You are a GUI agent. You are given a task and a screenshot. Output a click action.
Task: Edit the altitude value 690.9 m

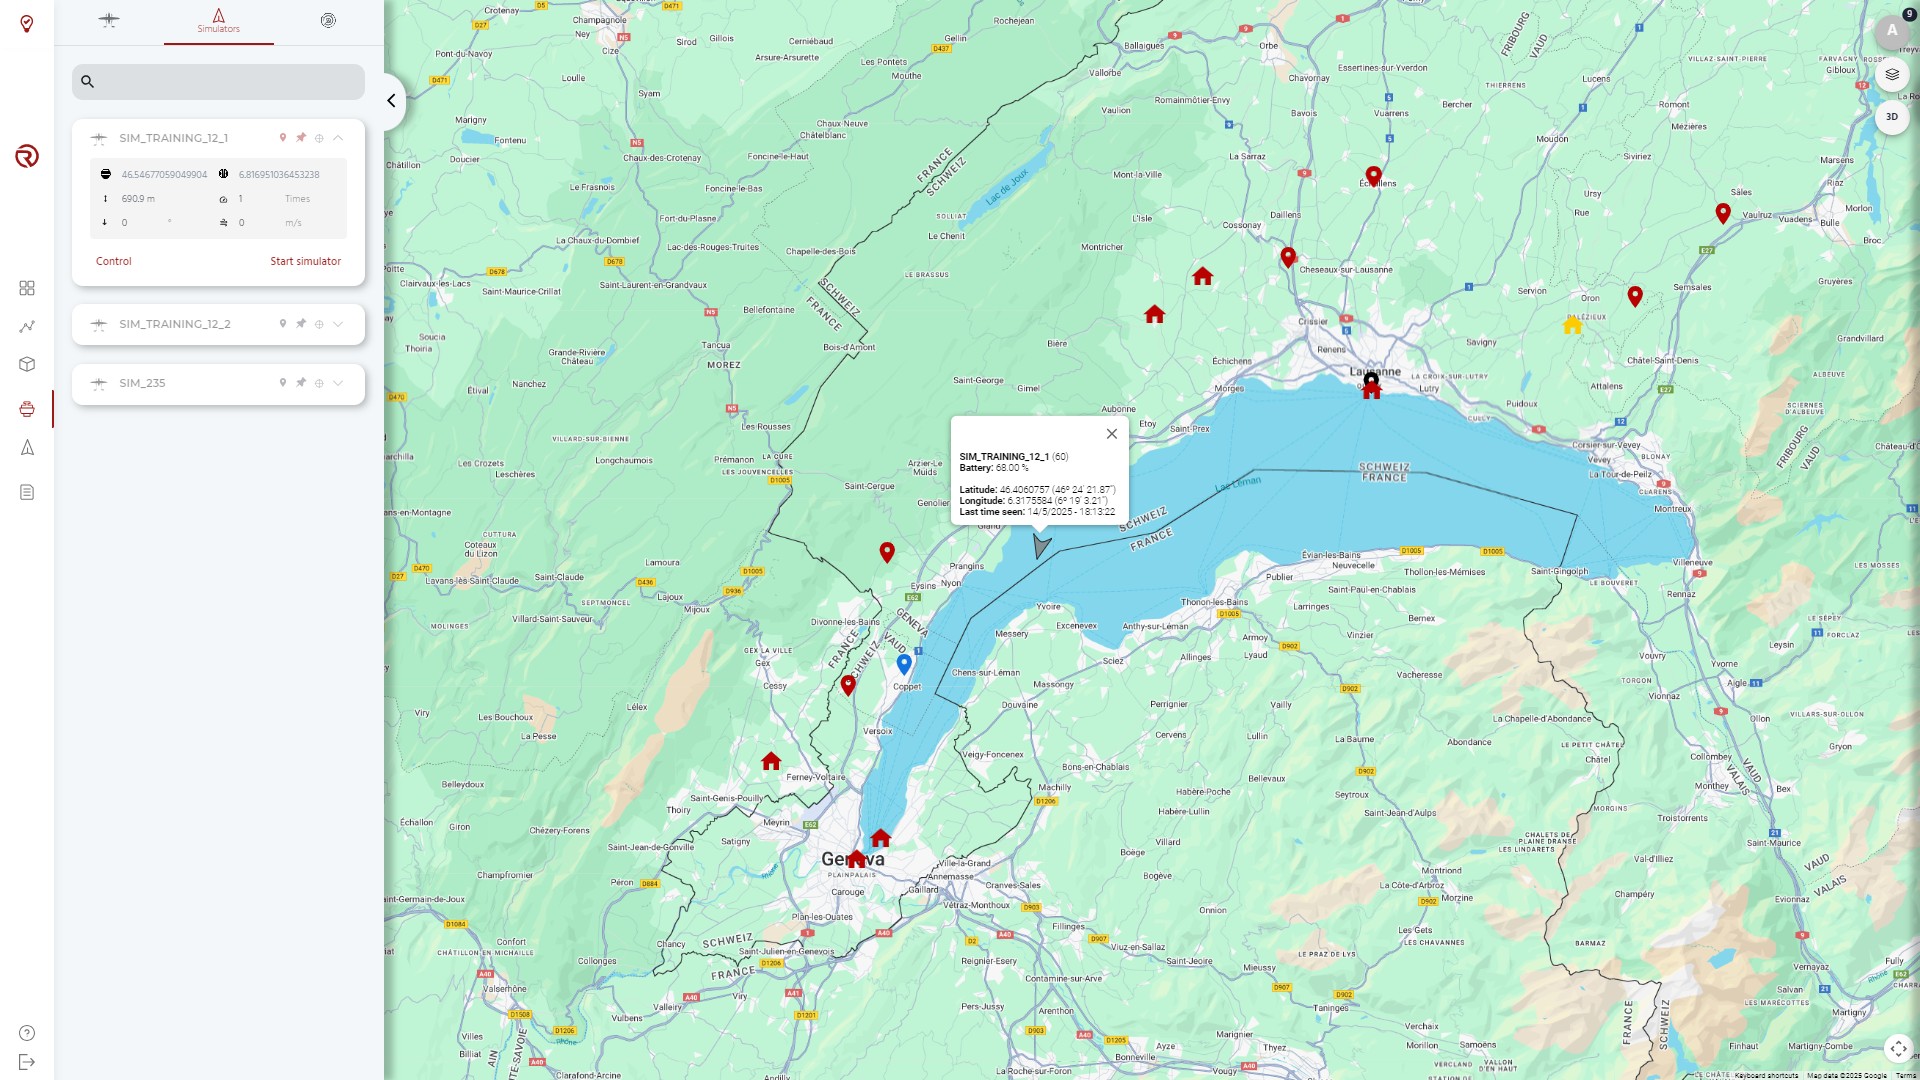(x=138, y=199)
